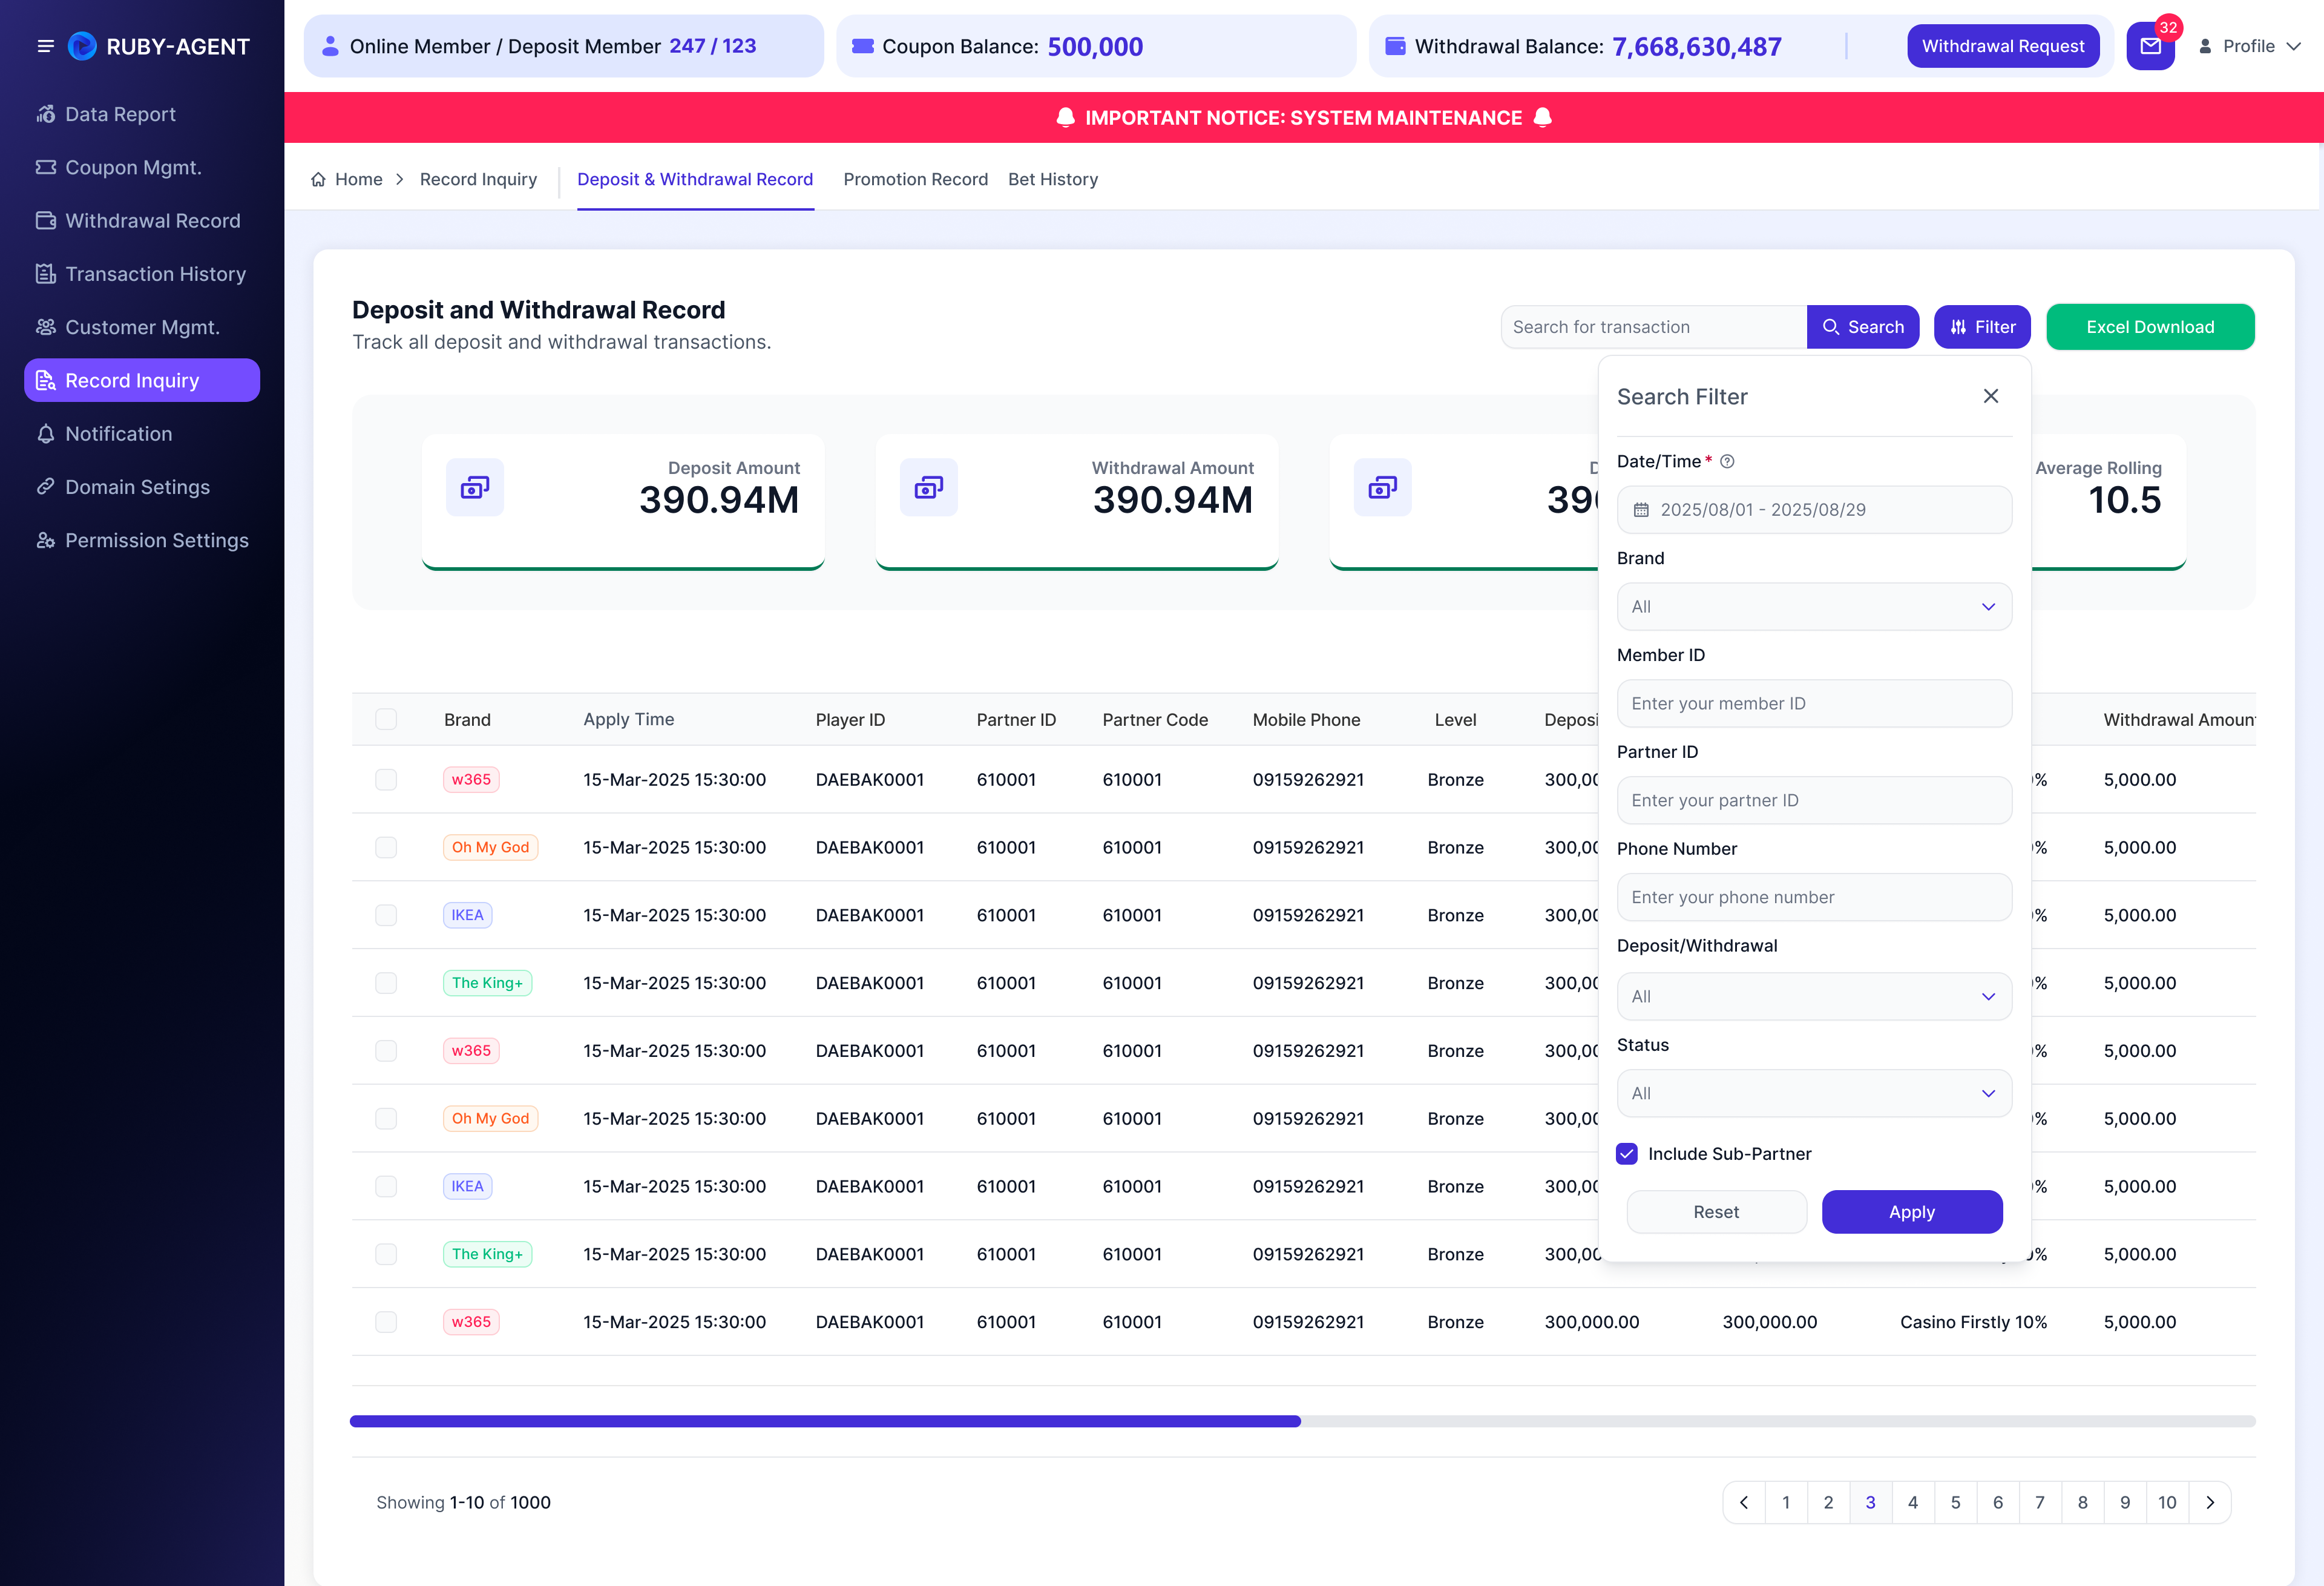Collapse sidebar with hamburger menu icon
The height and width of the screenshot is (1586, 2324).
45,46
